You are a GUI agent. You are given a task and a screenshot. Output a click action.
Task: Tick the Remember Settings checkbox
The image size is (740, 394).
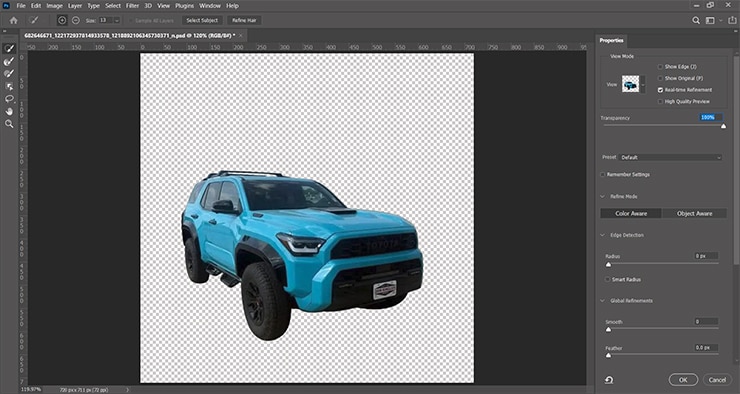pos(603,175)
